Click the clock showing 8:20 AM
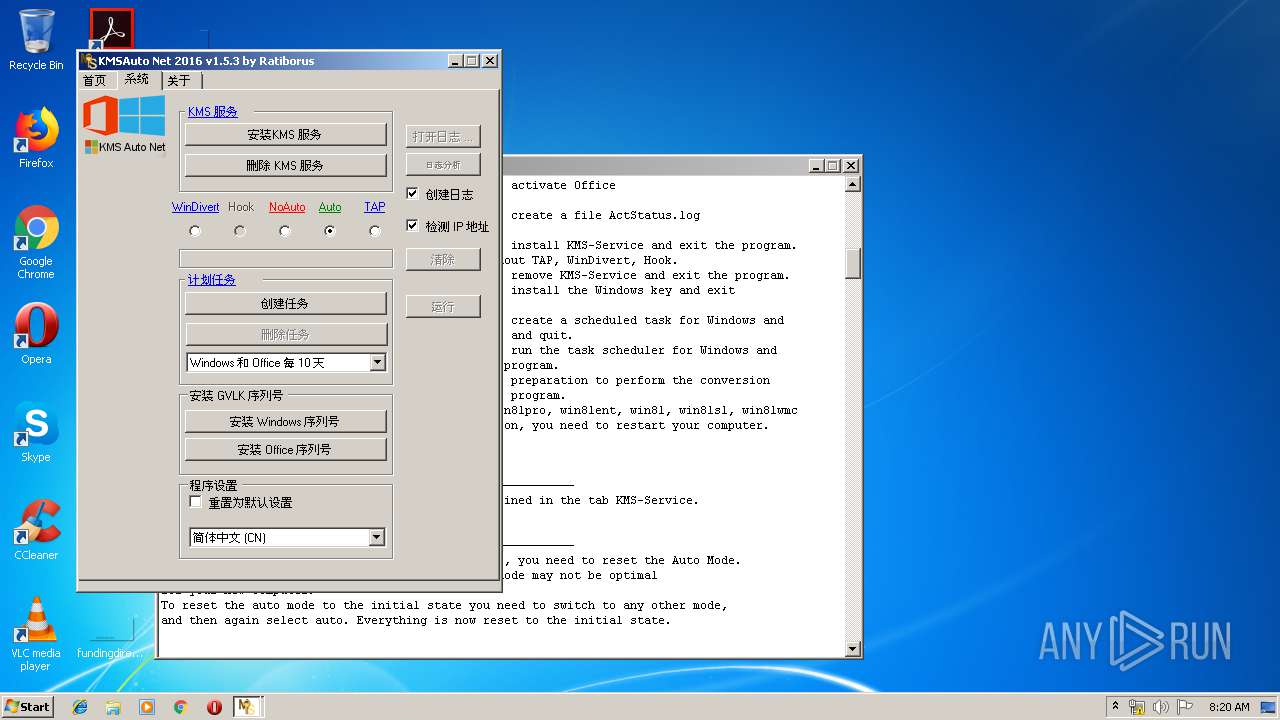The image size is (1280, 720). (x=1229, y=707)
